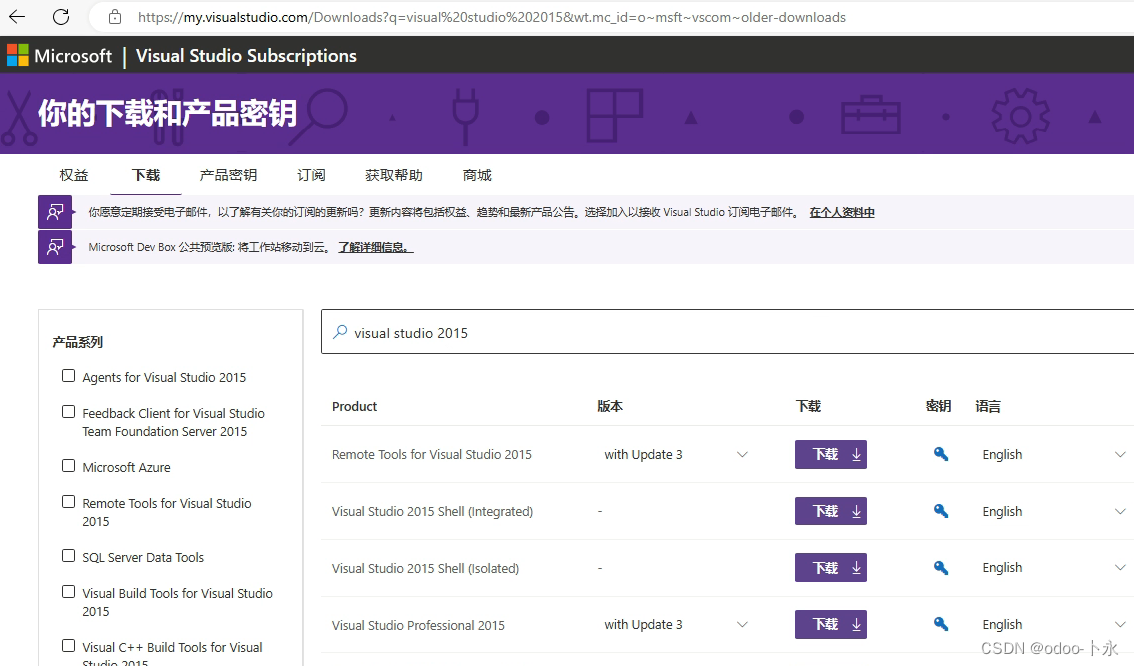Check Agents for Visual Studio 2015 filter

[69, 376]
